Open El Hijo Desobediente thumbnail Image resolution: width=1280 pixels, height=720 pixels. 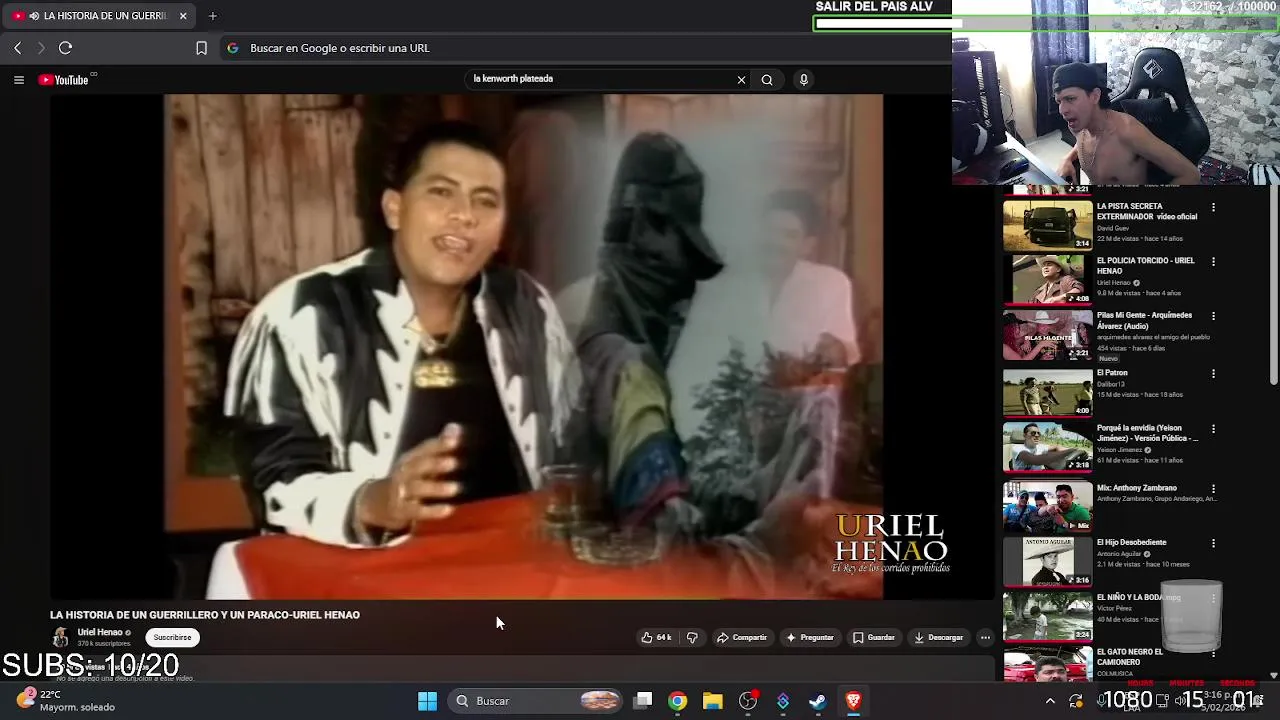tap(1048, 562)
